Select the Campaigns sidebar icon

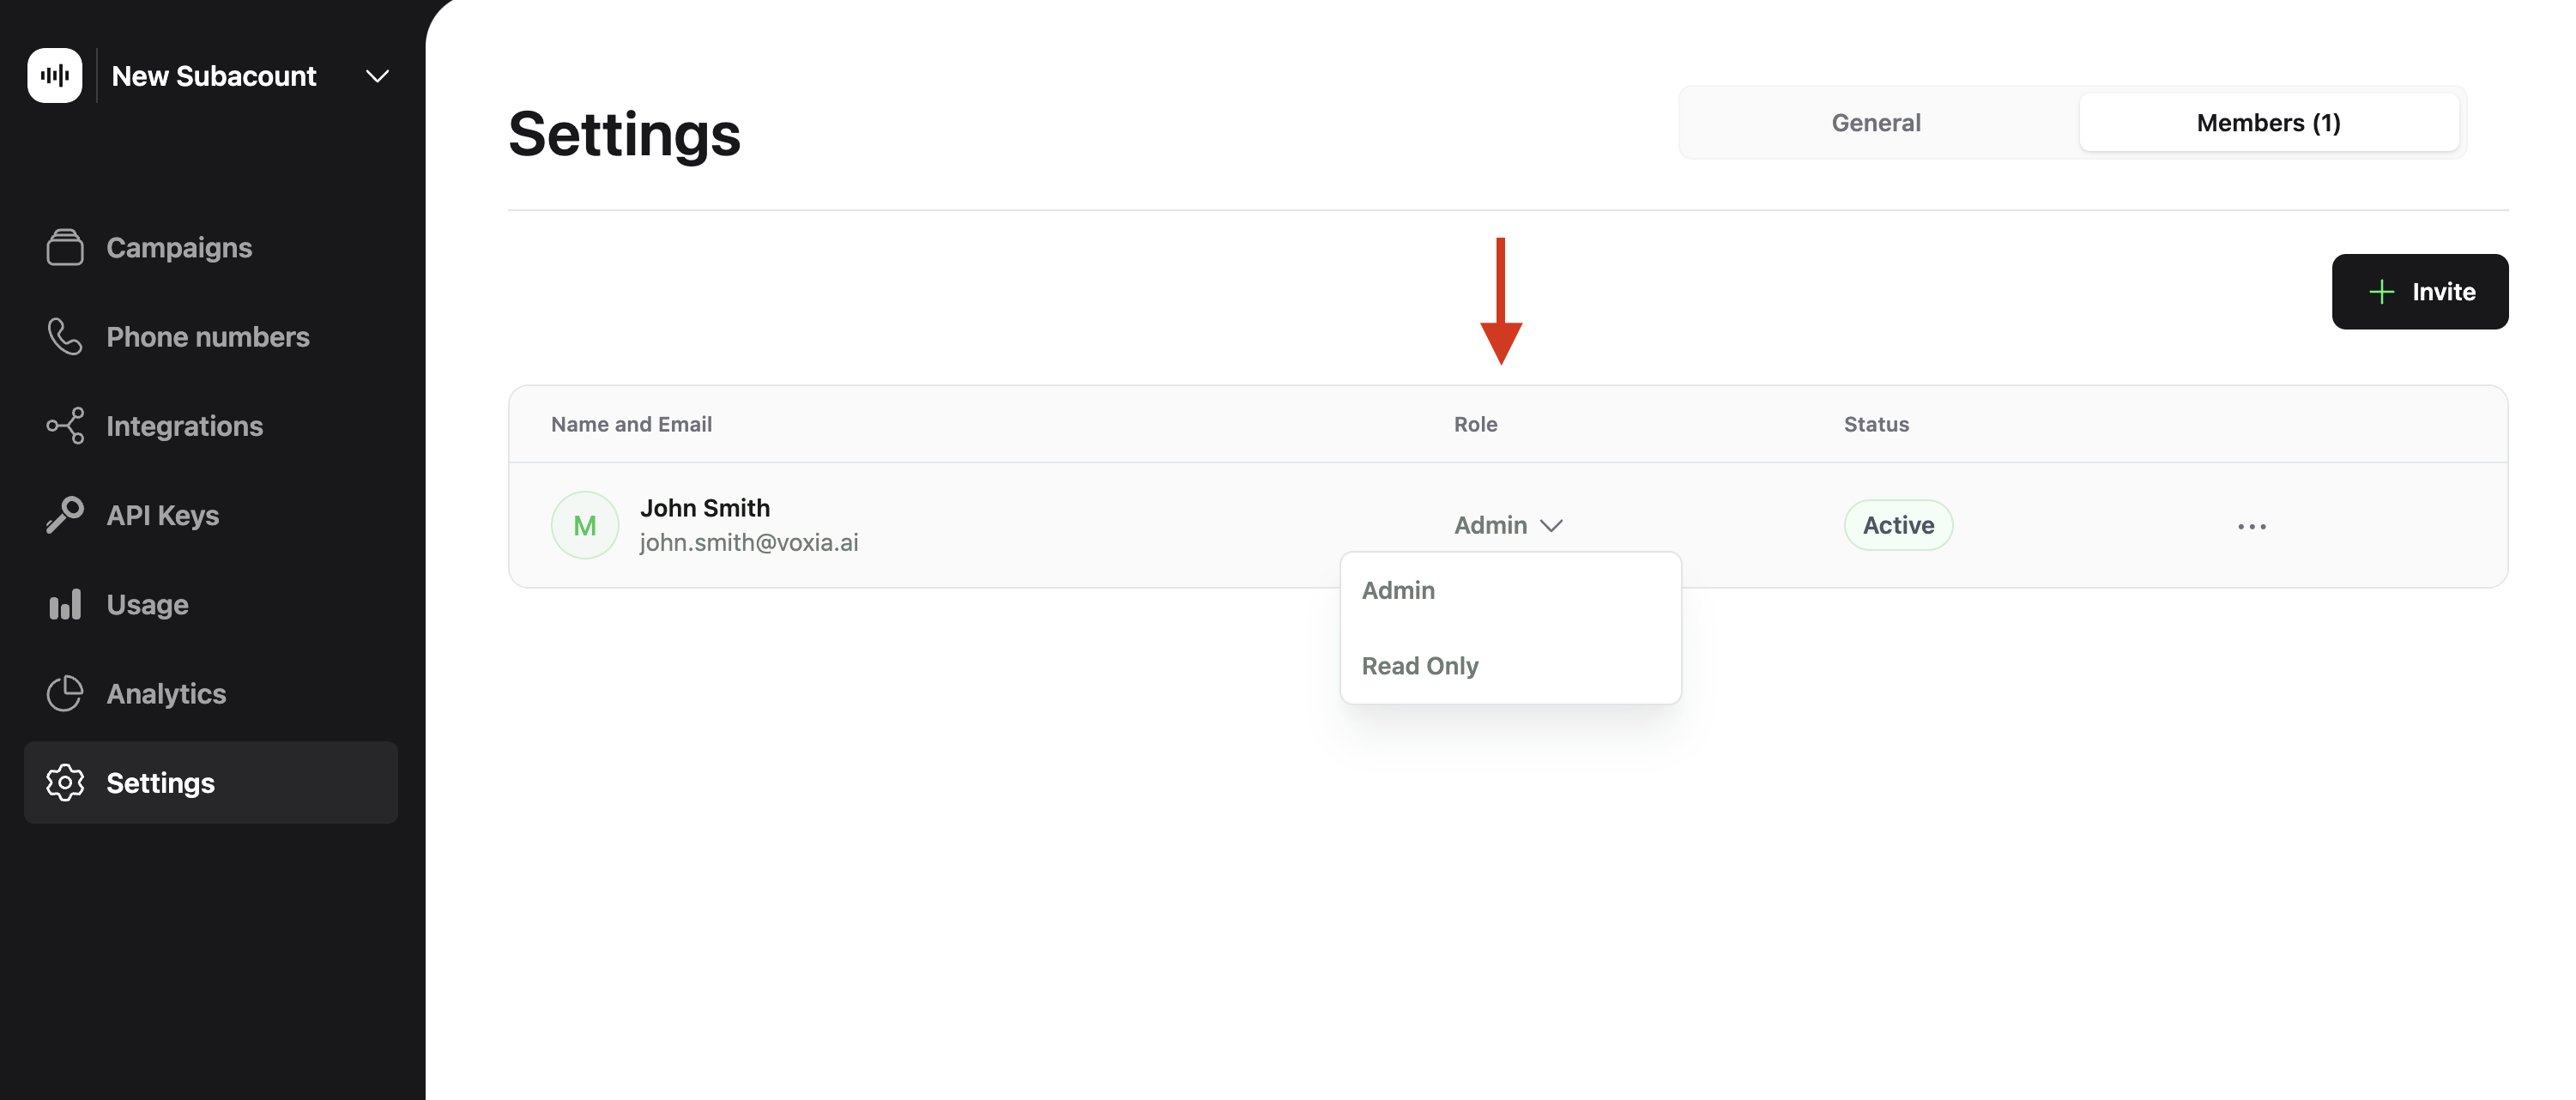point(64,246)
